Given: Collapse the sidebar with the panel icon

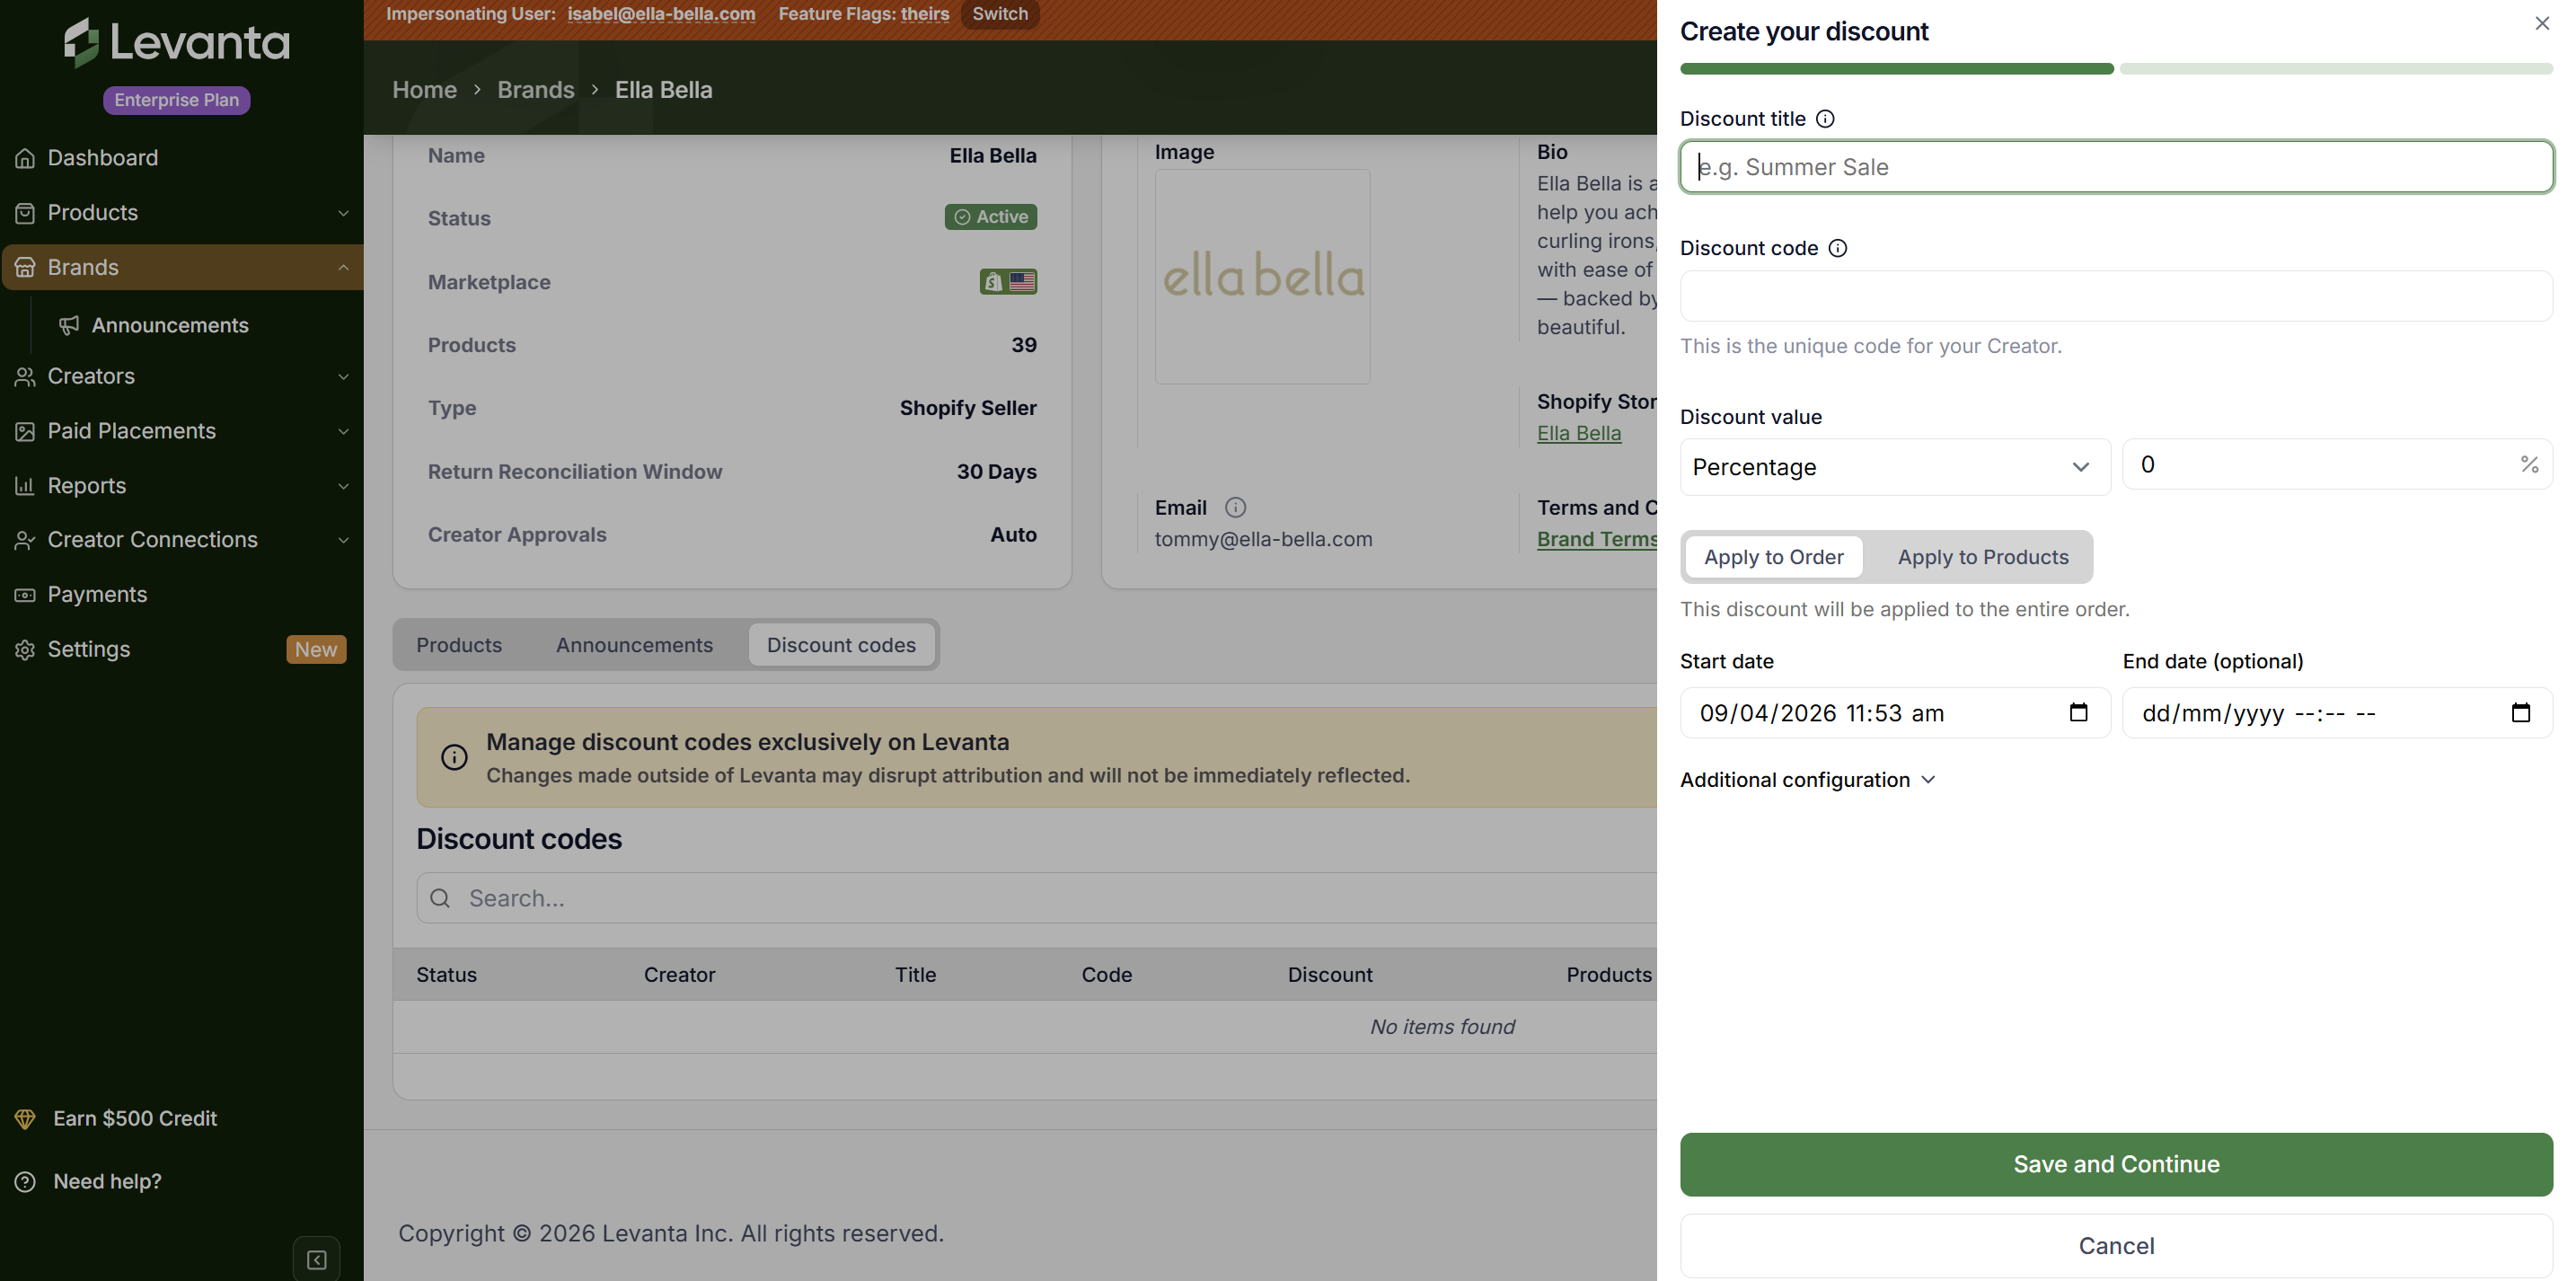Looking at the screenshot, I should [316, 1260].
